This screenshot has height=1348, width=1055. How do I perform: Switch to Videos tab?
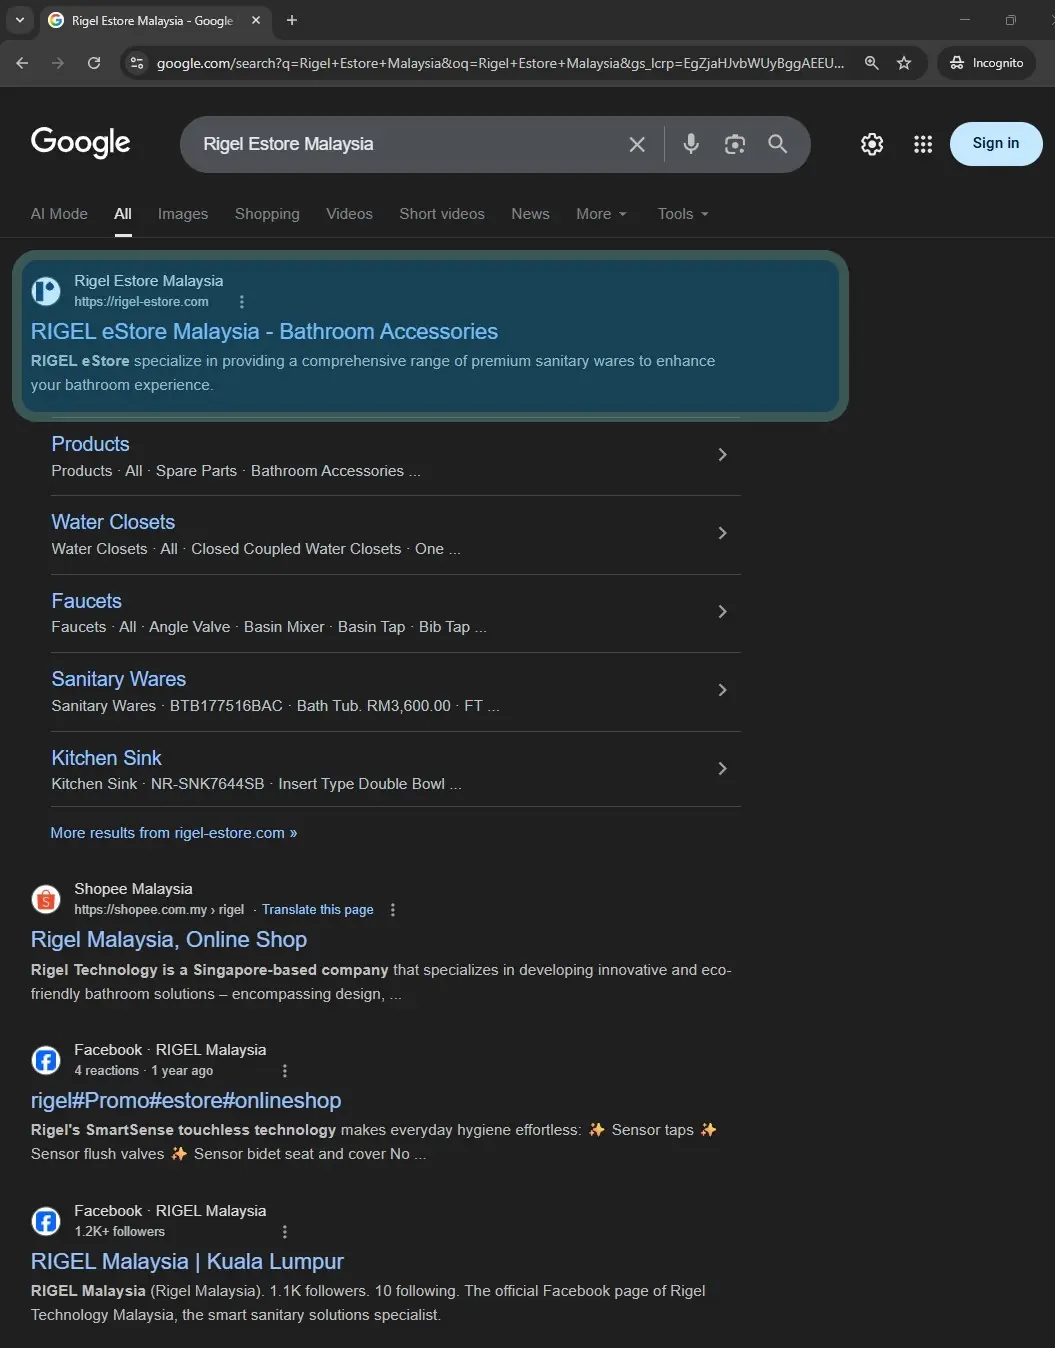click(x=349, y=214)
